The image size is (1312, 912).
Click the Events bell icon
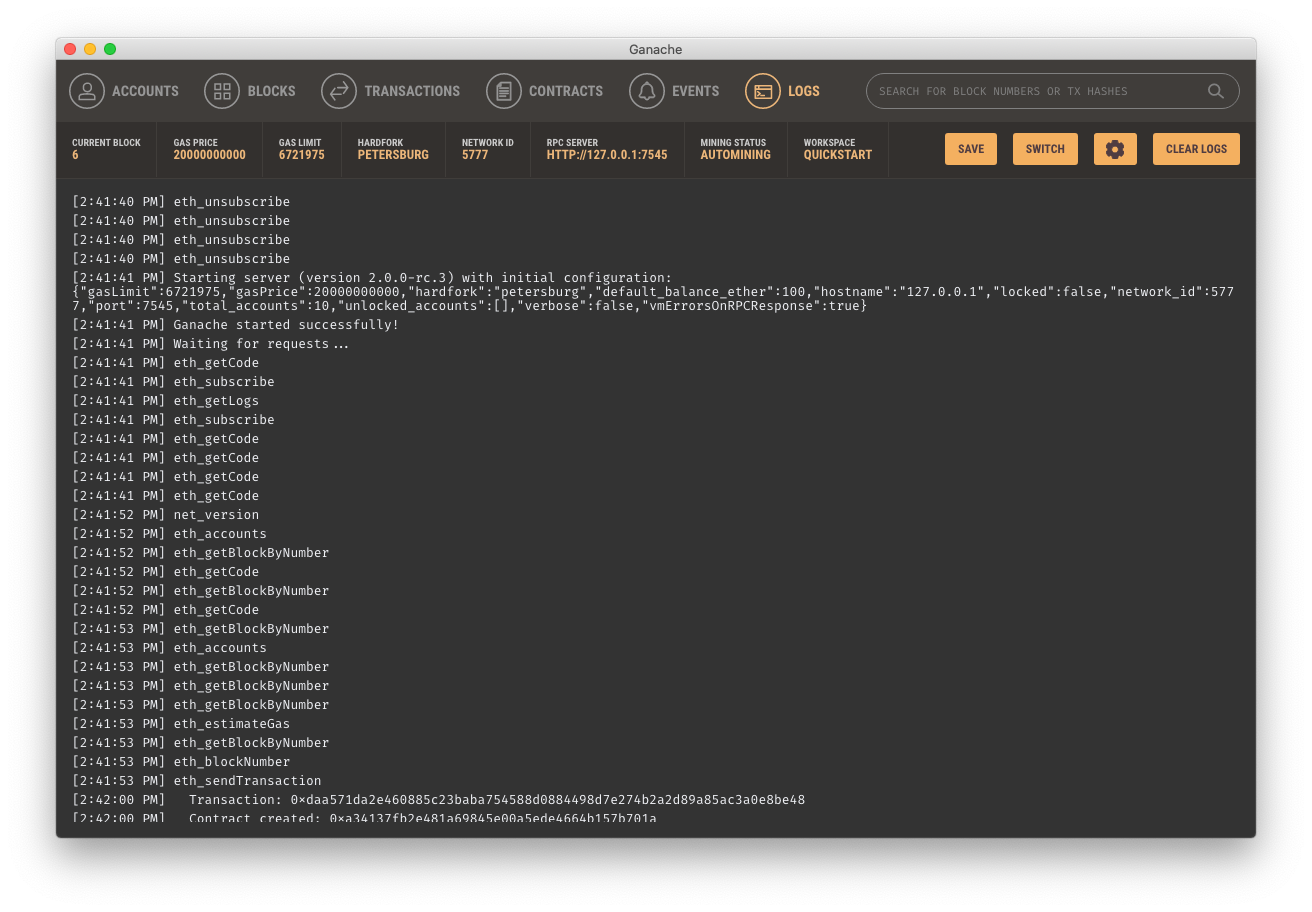(x=647, y=91)
